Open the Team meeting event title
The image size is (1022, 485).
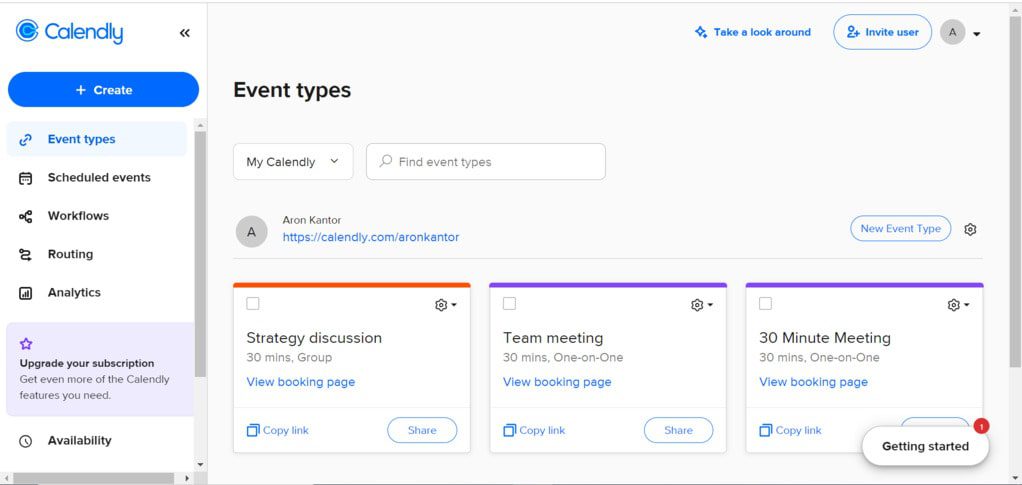[x=553, y=338]
